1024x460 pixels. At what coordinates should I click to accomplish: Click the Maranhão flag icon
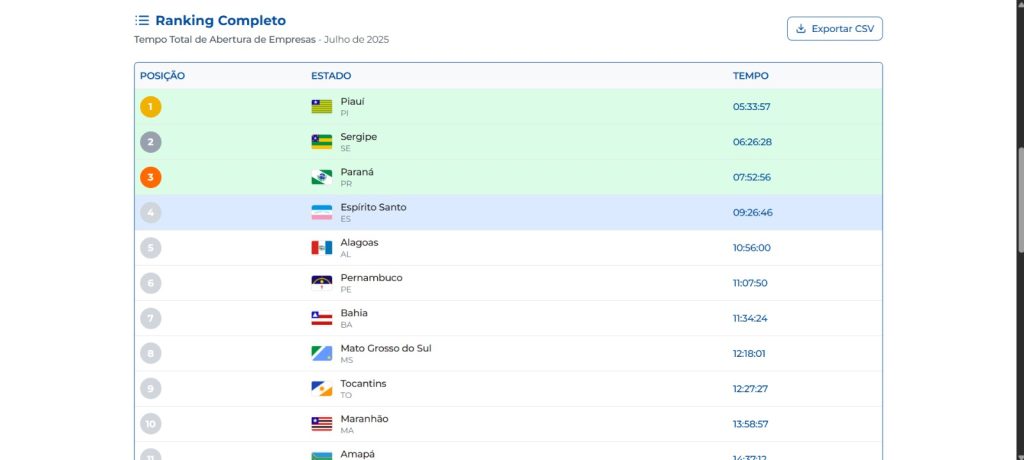click(321, 424)
